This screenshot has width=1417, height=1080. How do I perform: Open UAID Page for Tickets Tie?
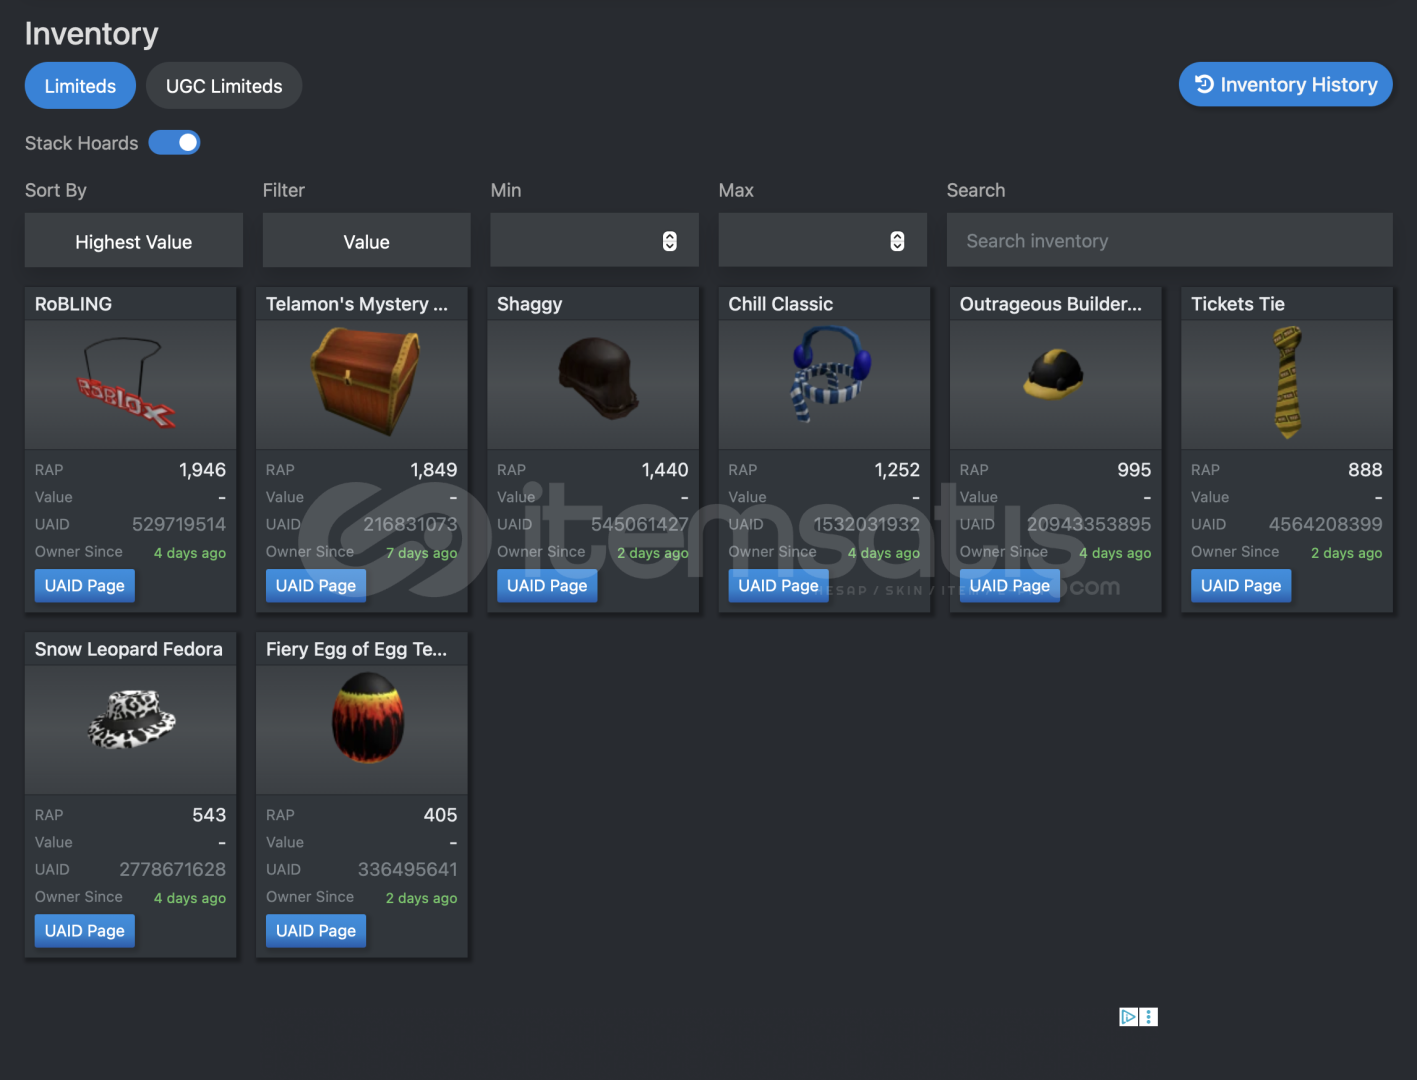pos(1241,586)
